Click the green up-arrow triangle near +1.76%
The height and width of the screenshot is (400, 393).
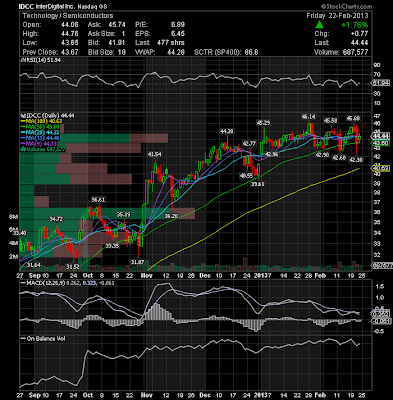[319, 24]
